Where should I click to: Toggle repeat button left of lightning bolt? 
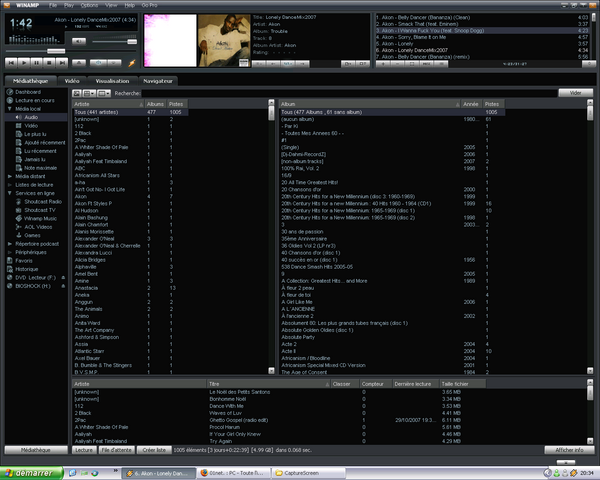coord(114,63)
